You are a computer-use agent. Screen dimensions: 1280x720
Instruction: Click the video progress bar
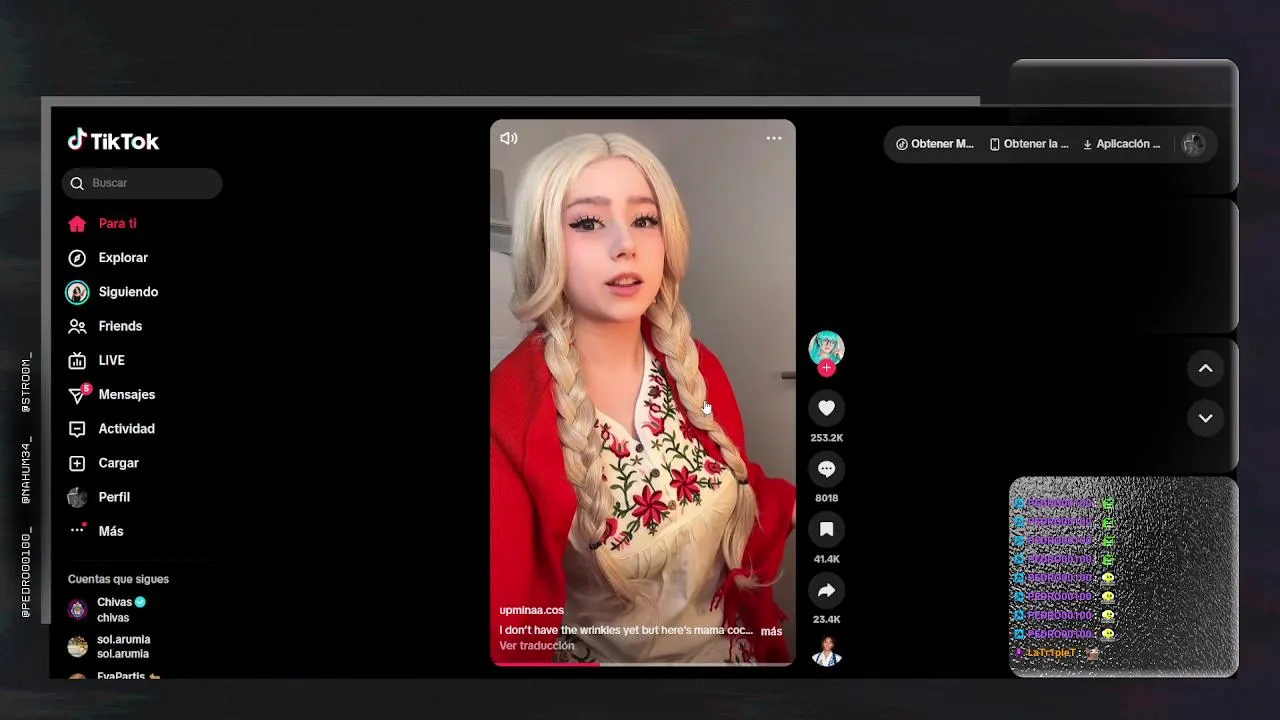pos(643,664)
